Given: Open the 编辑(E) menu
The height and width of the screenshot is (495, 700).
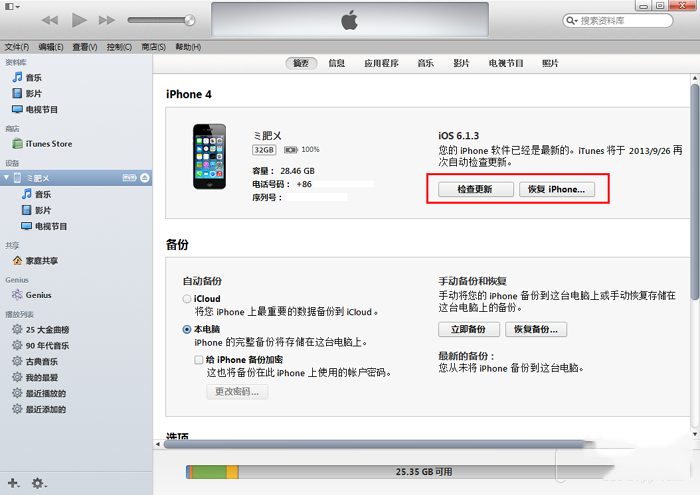Looking at the screenshot, I should click(51, 47).
